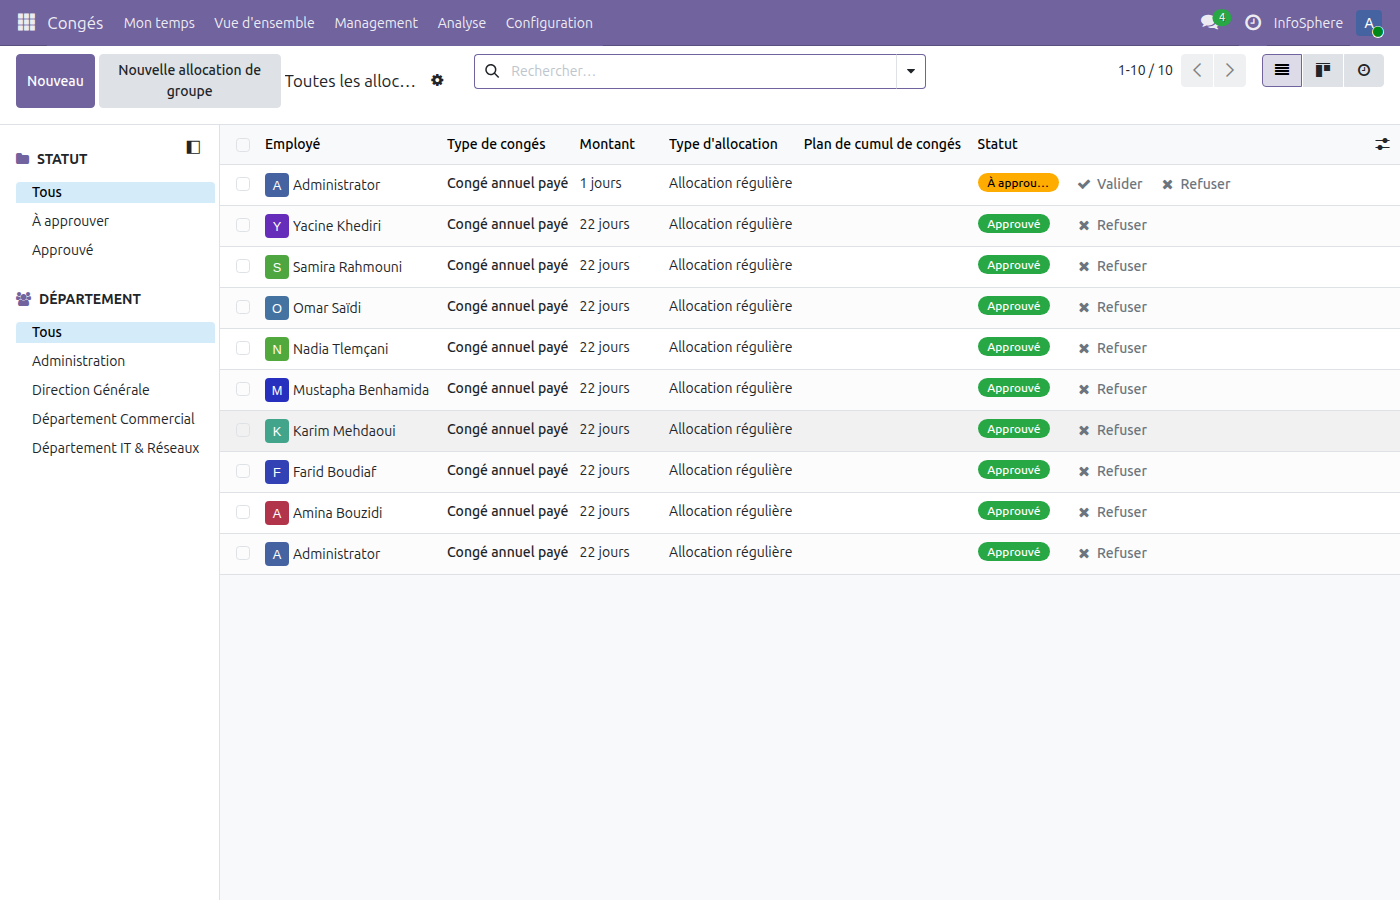Validate the Administrator 1 jours allocation
Viewport: 1400px width, 900px height.
(x=1110, y=184)
